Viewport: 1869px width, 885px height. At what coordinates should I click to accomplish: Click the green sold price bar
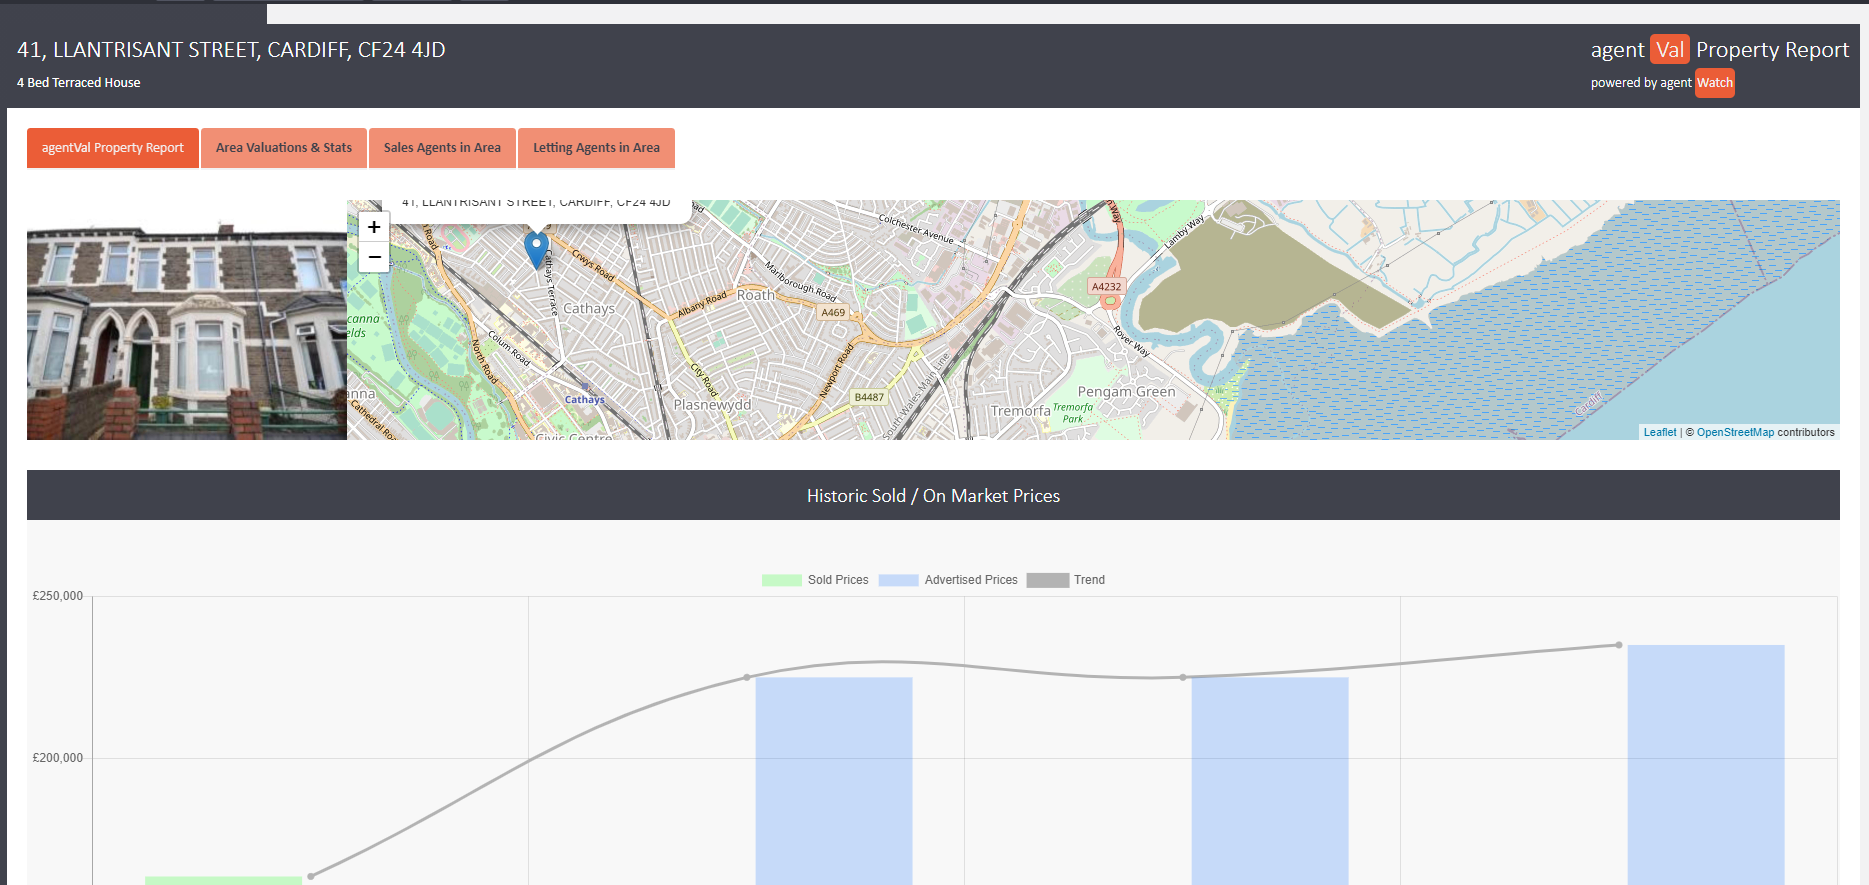click(223, 880)
